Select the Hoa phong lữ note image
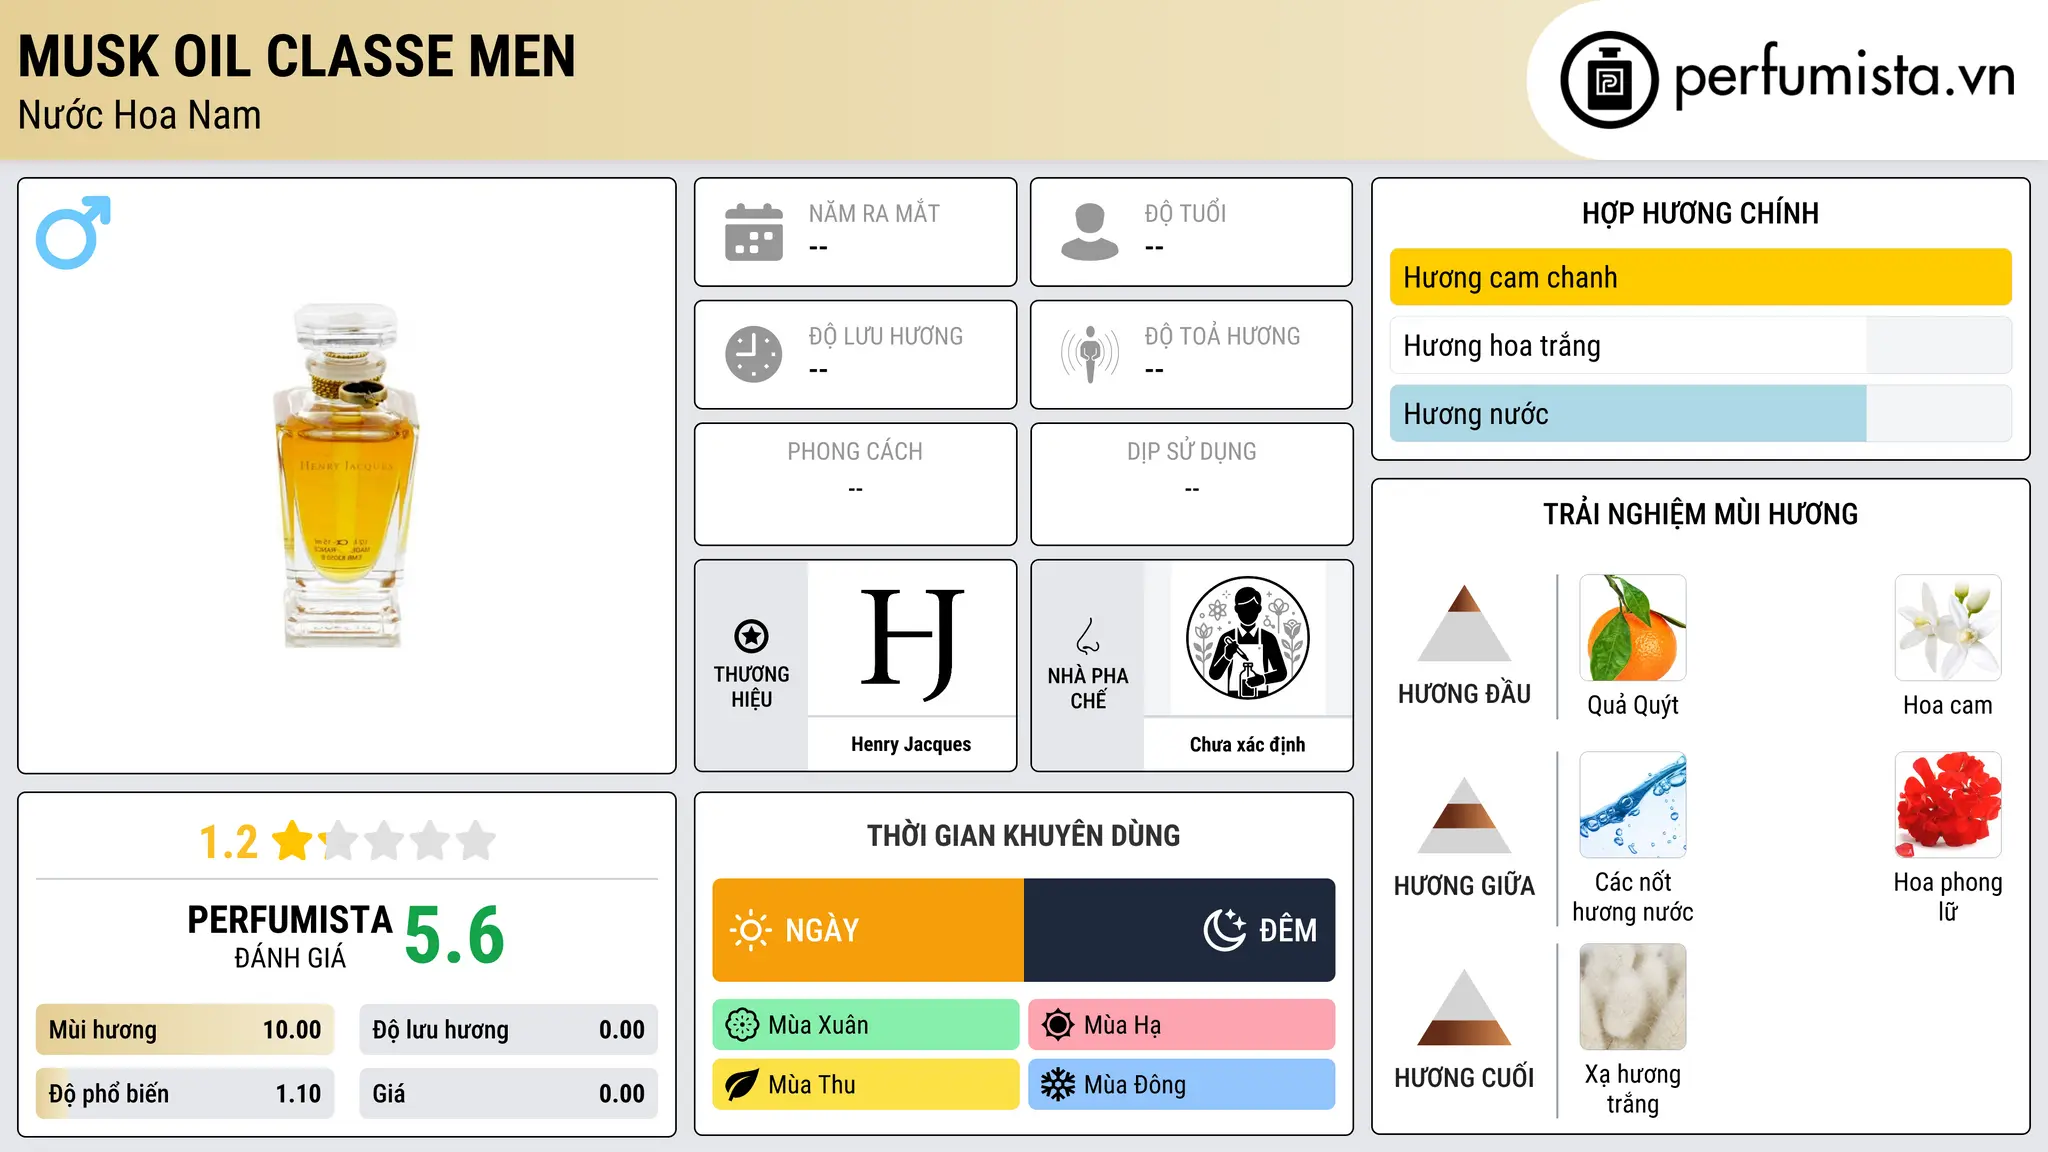Viewport: 2048px width, 1152px height. coord(1948,805)
